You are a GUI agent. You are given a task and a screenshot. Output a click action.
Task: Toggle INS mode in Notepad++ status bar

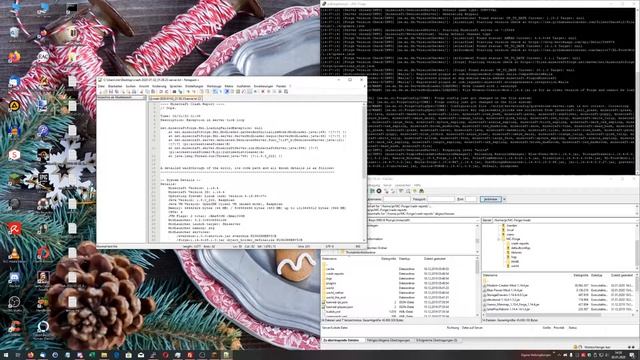point(358,247)
